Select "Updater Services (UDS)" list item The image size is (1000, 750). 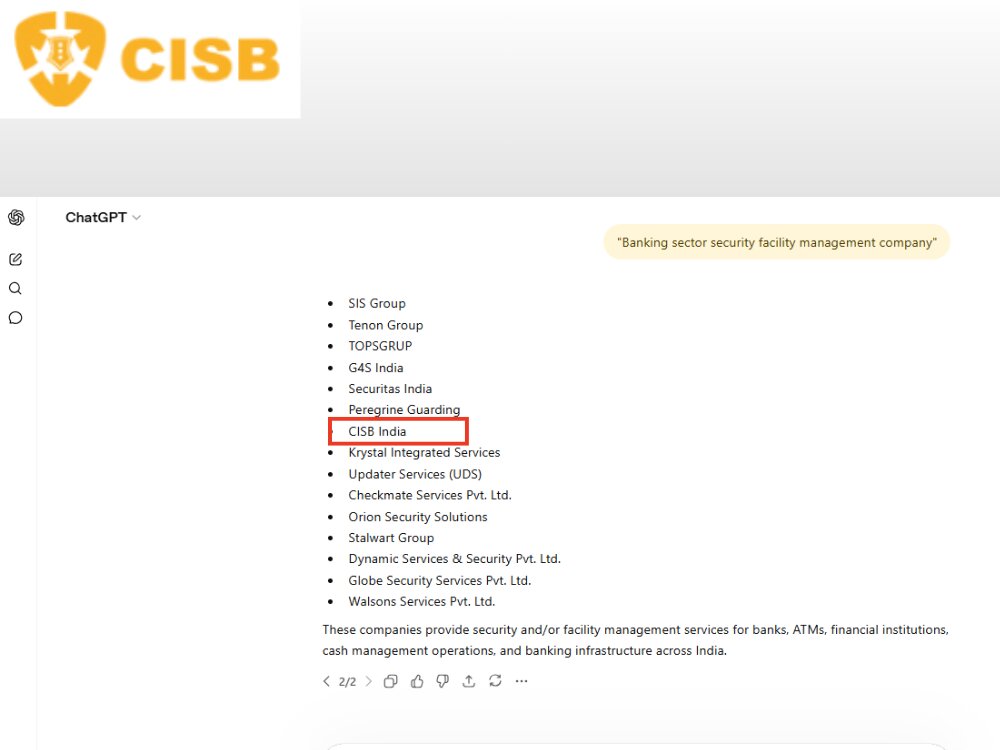(x=415, y=474)
